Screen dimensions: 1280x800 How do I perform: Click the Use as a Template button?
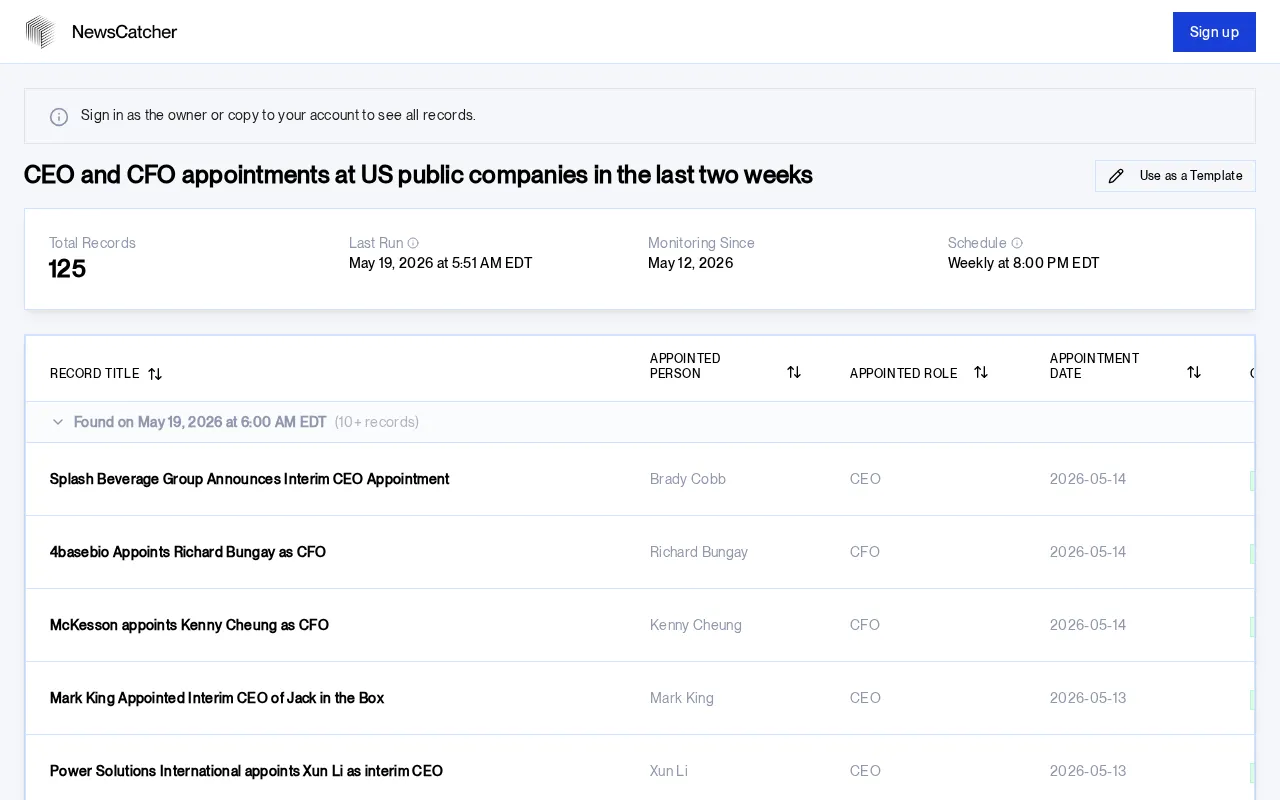[x=1175, y=176]
